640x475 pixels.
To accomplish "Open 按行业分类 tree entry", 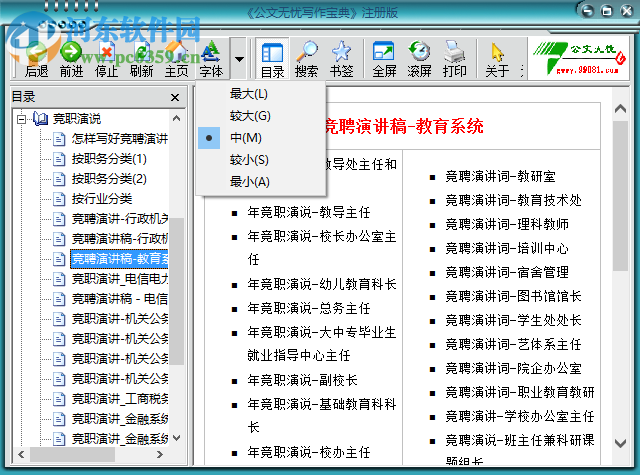I will (102, 199).
